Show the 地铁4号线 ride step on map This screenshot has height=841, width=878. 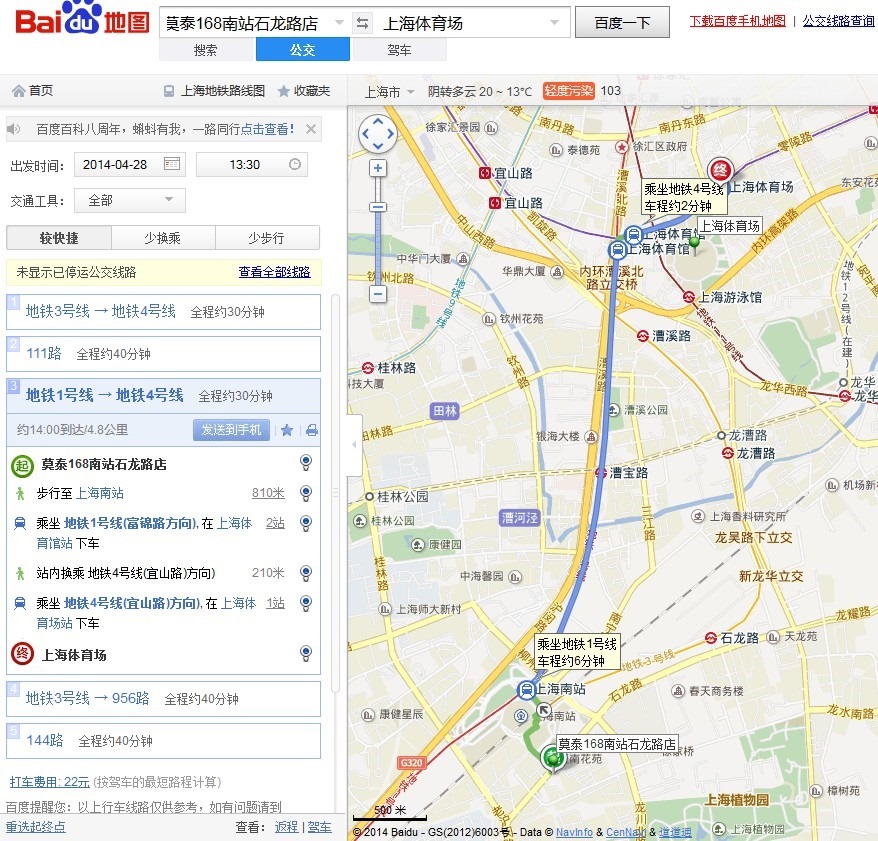[x=306, y=603]
